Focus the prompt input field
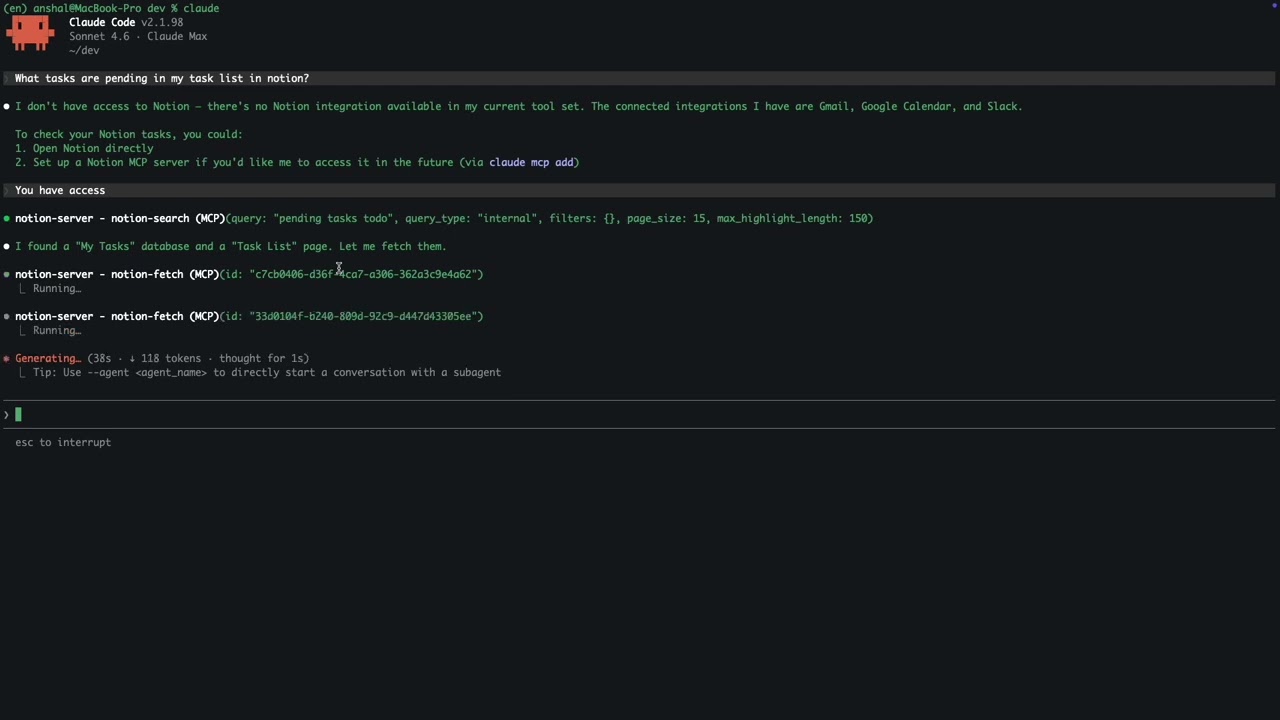 (640, 414)
